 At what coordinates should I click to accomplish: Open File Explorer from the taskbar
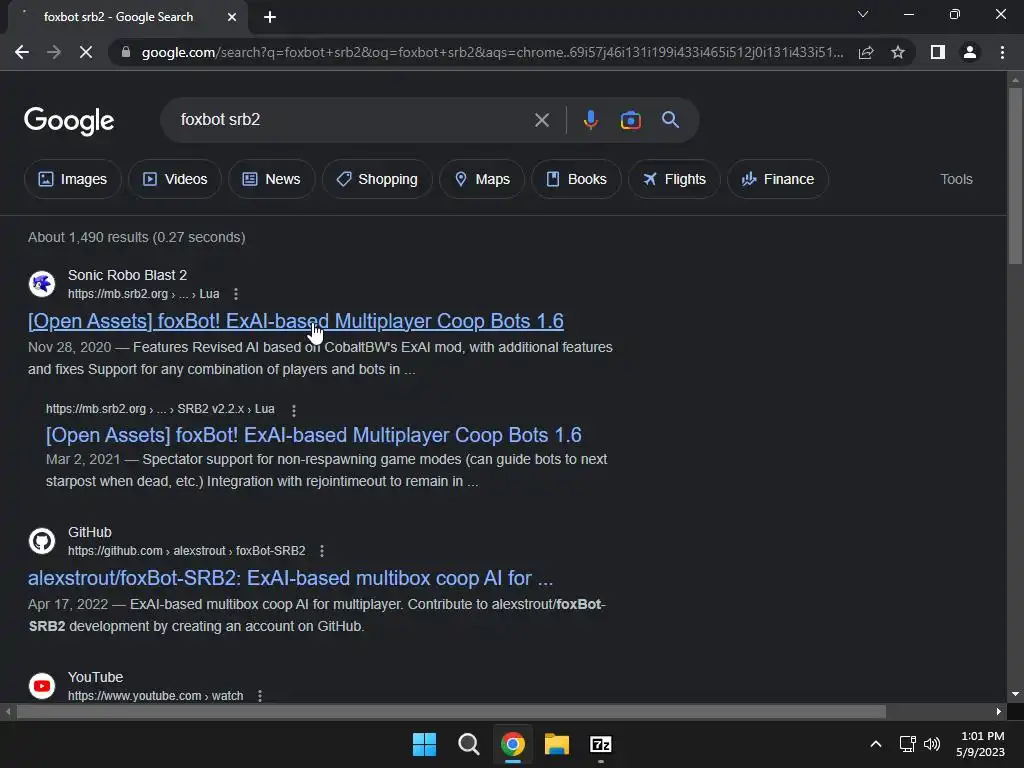coord(556,744)
